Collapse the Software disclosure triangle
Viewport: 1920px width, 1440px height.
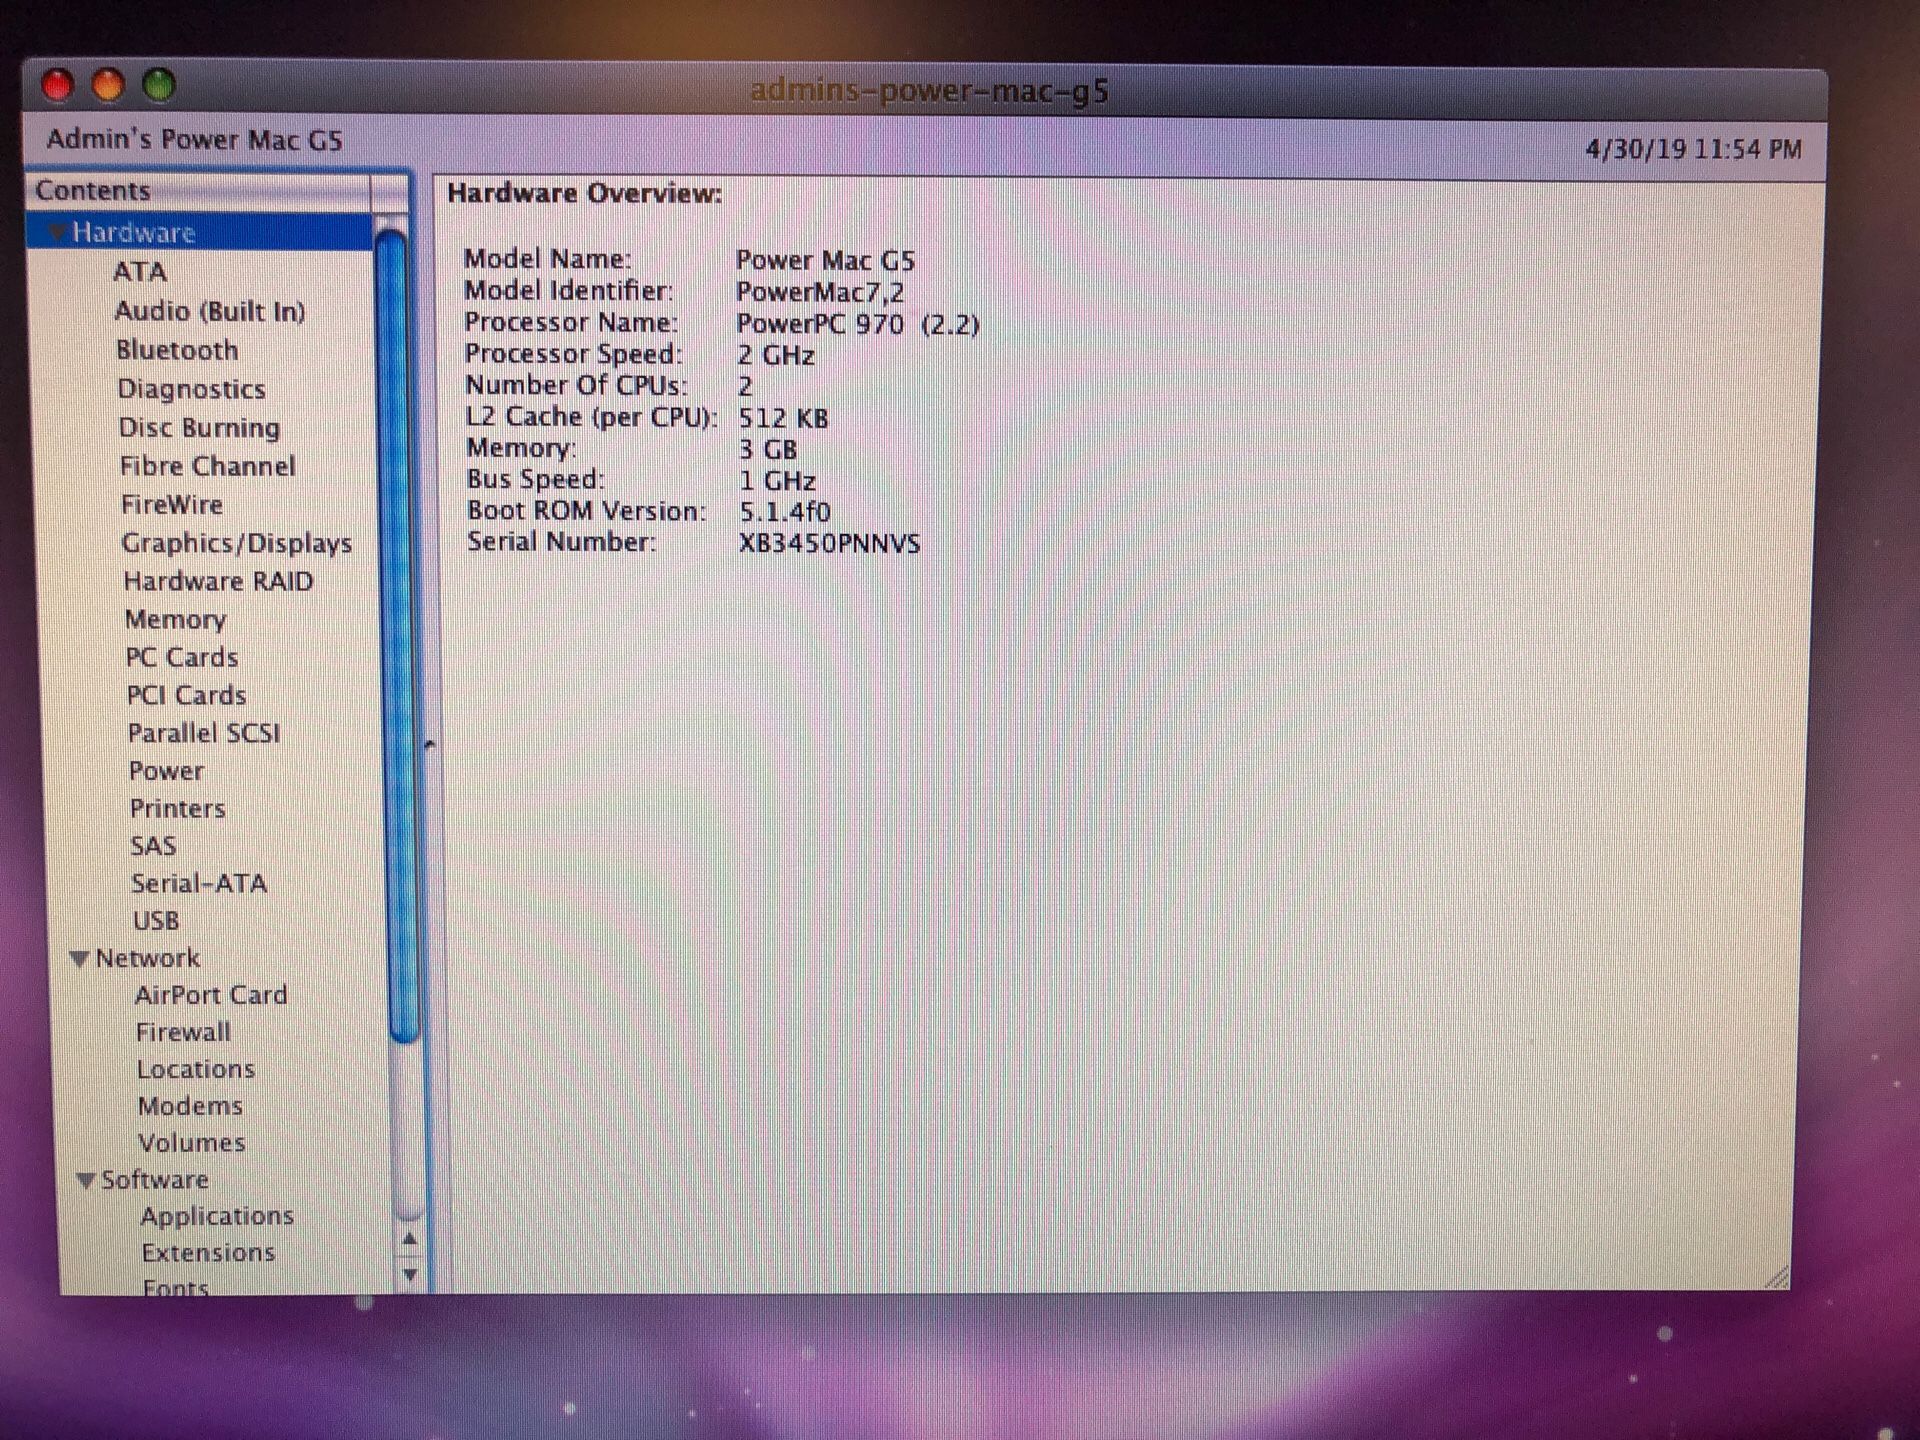(x=86, y=1181)
